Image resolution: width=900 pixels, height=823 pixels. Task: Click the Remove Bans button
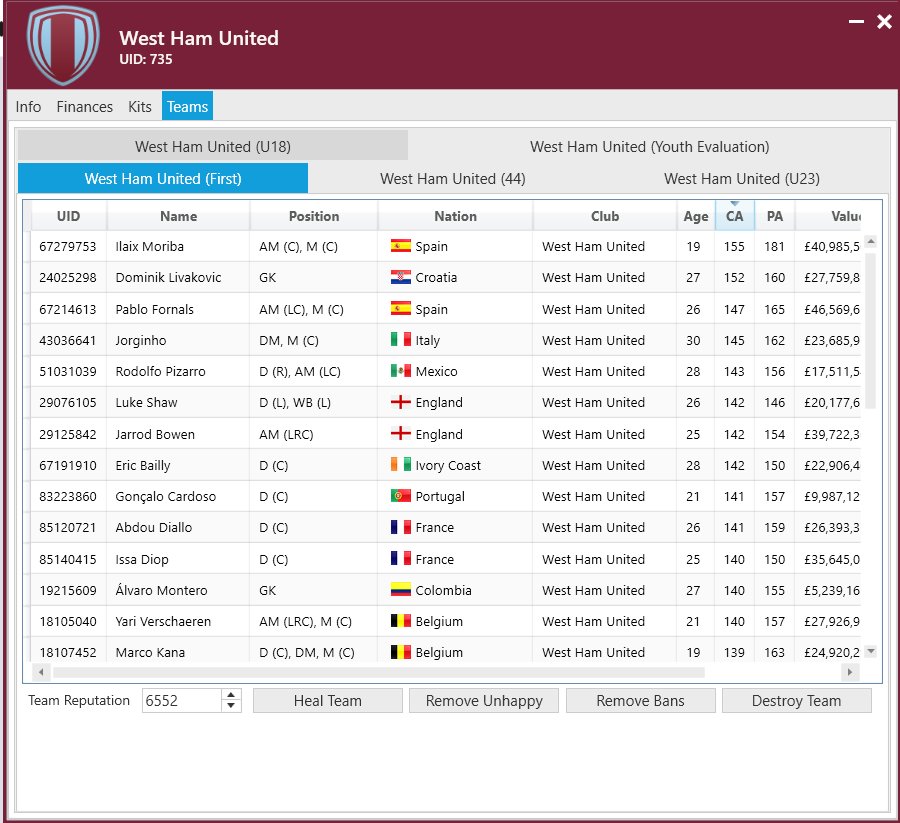641,701
